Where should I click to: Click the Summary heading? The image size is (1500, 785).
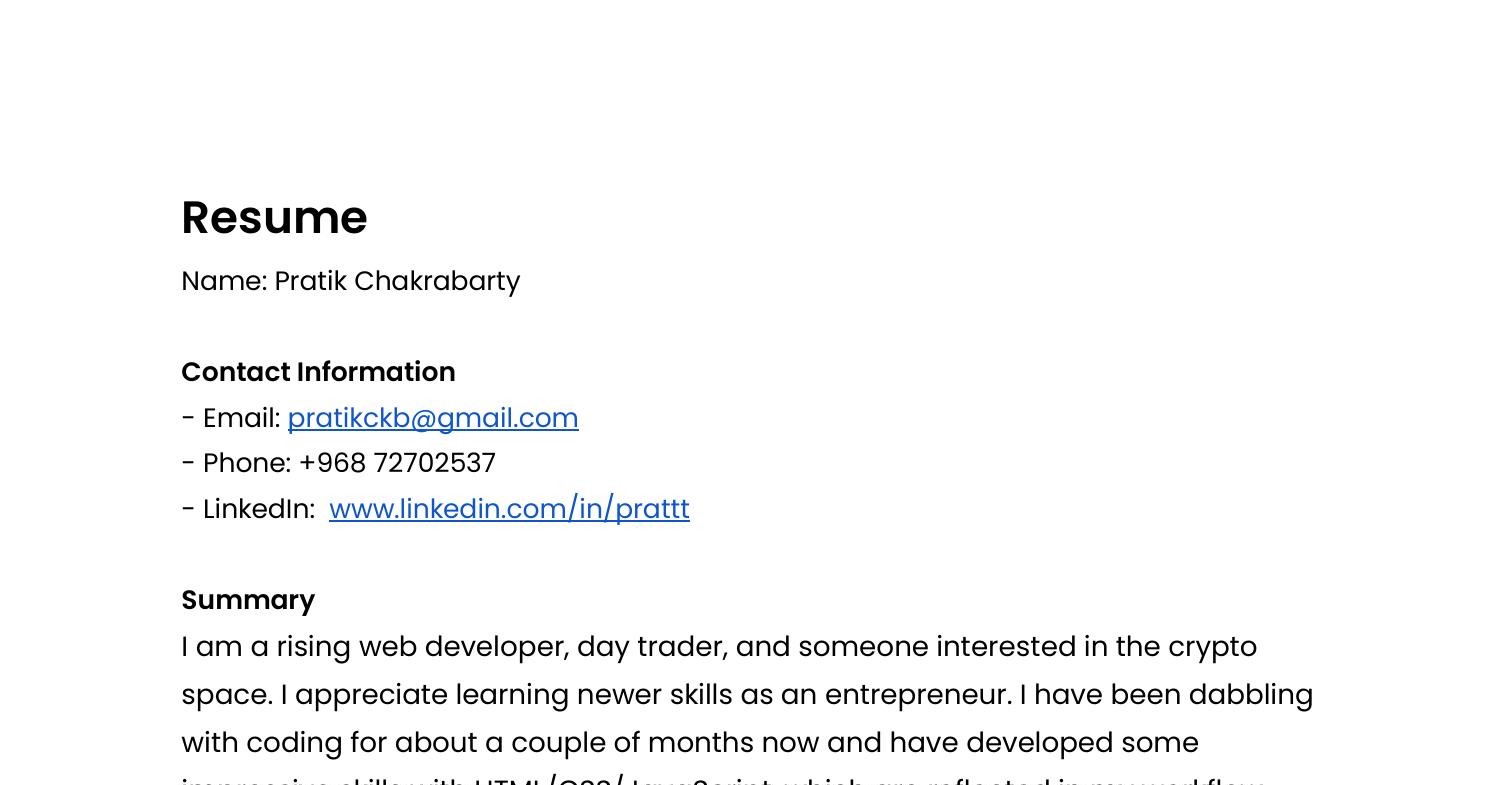248,600
